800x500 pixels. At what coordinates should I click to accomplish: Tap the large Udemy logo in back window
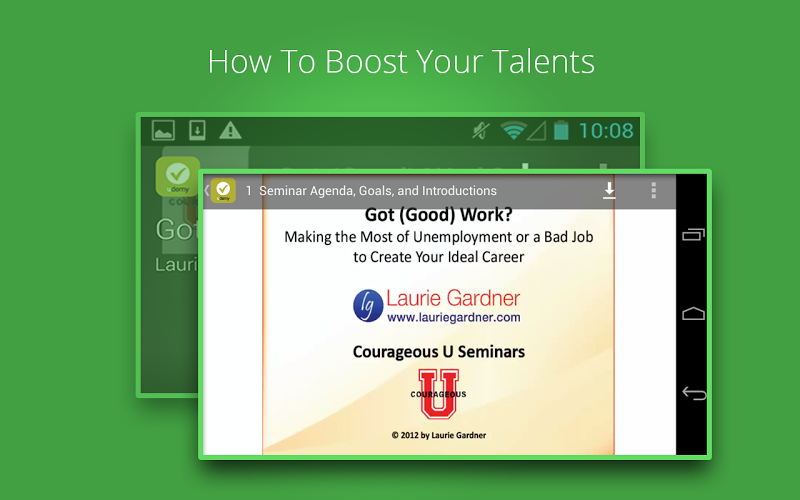177,176
